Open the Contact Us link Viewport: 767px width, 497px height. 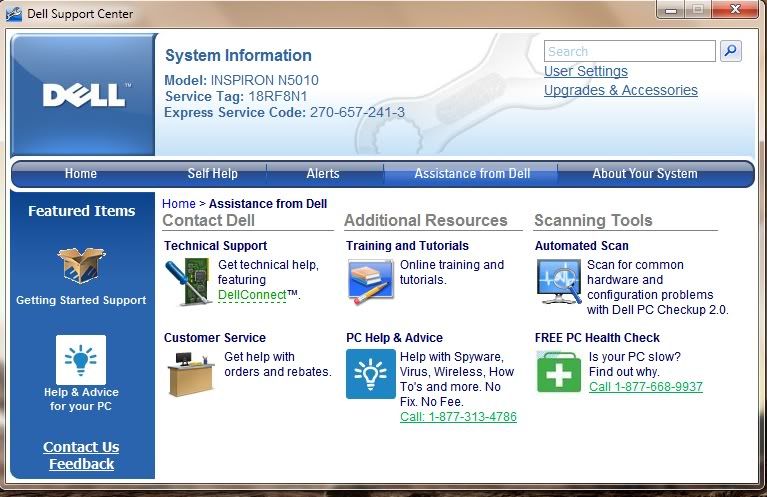pos(81,447)
